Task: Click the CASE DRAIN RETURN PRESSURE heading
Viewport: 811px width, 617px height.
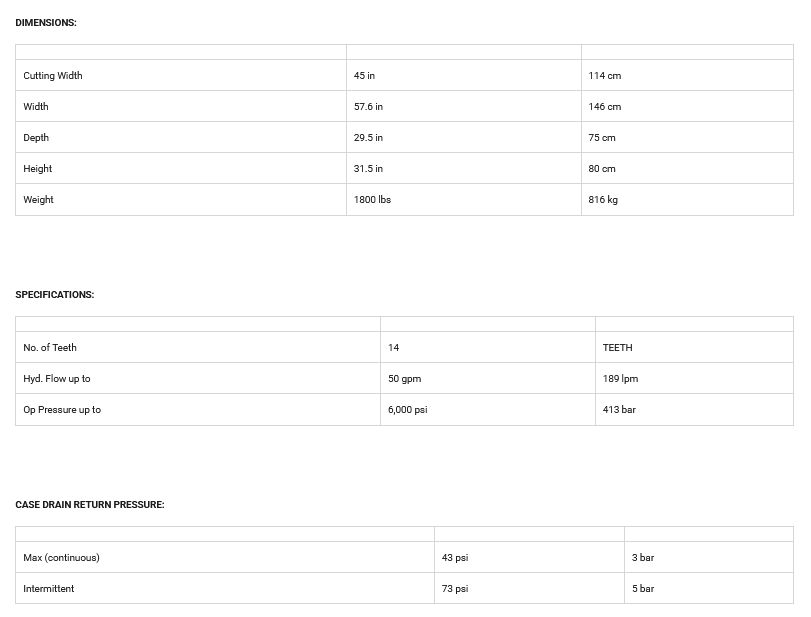Action: [90, 505]
